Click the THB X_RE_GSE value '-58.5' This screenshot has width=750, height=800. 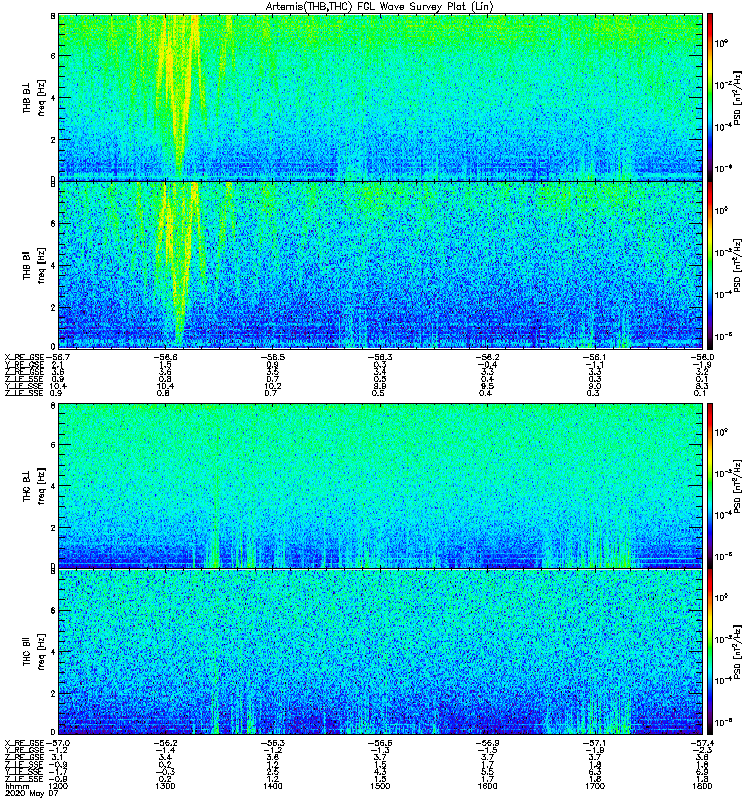pyautogui.click(x=272, y=357)
